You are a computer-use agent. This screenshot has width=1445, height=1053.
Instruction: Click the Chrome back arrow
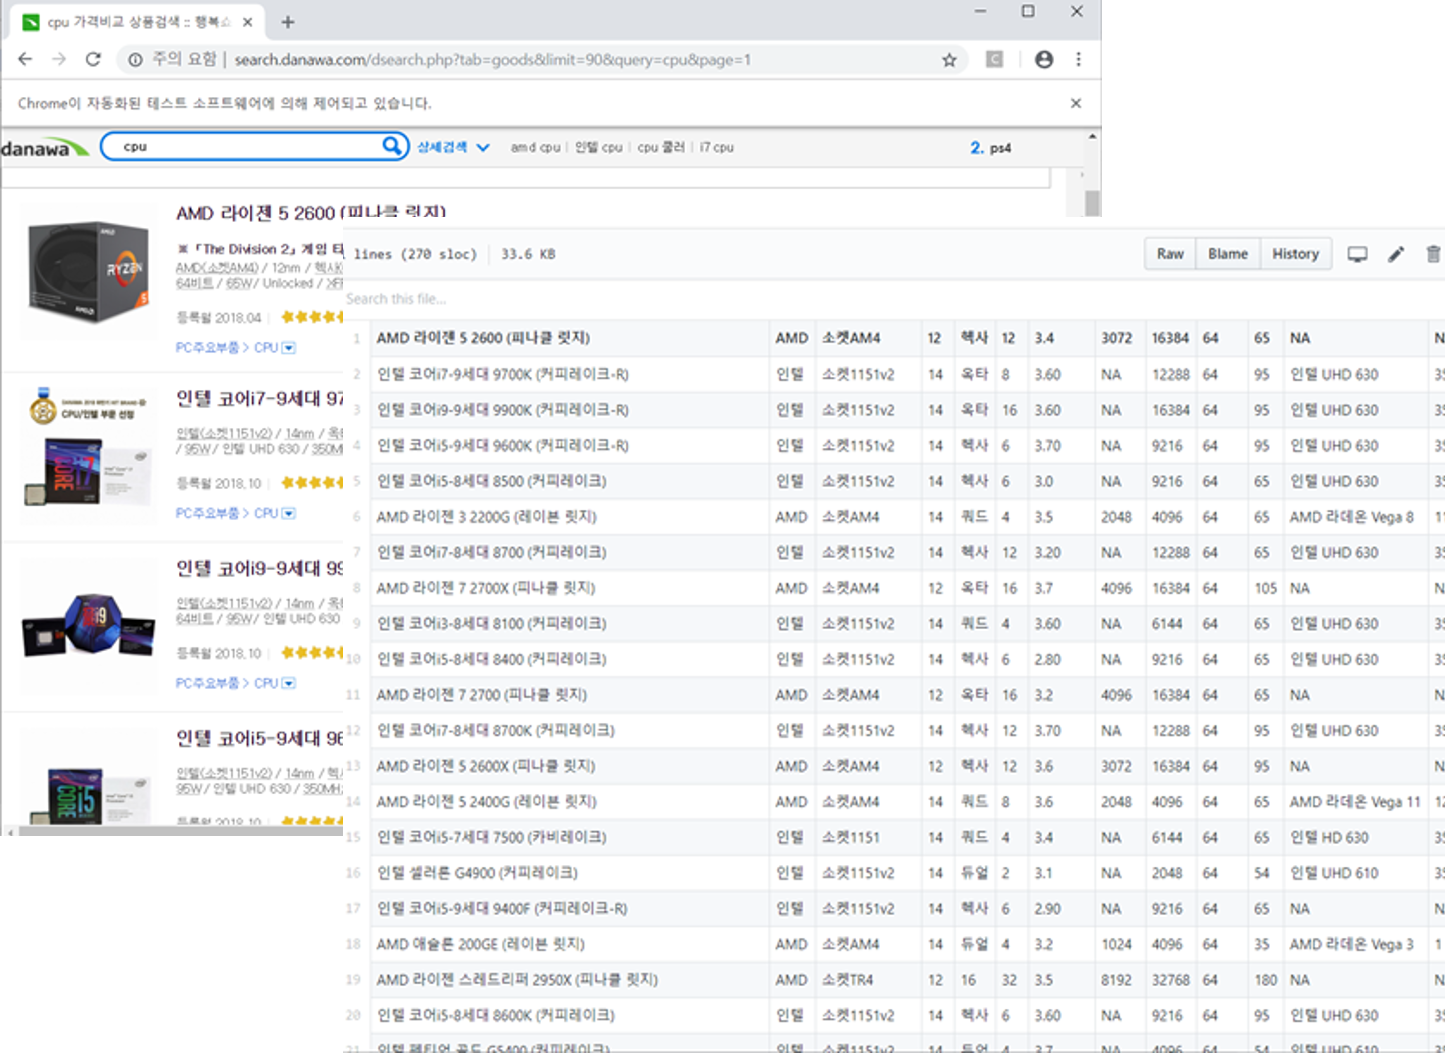25,60
